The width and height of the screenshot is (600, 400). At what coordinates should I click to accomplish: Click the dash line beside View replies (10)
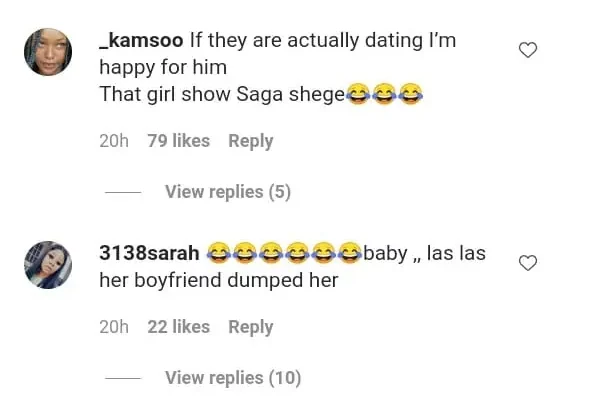(x=125, y=378)
